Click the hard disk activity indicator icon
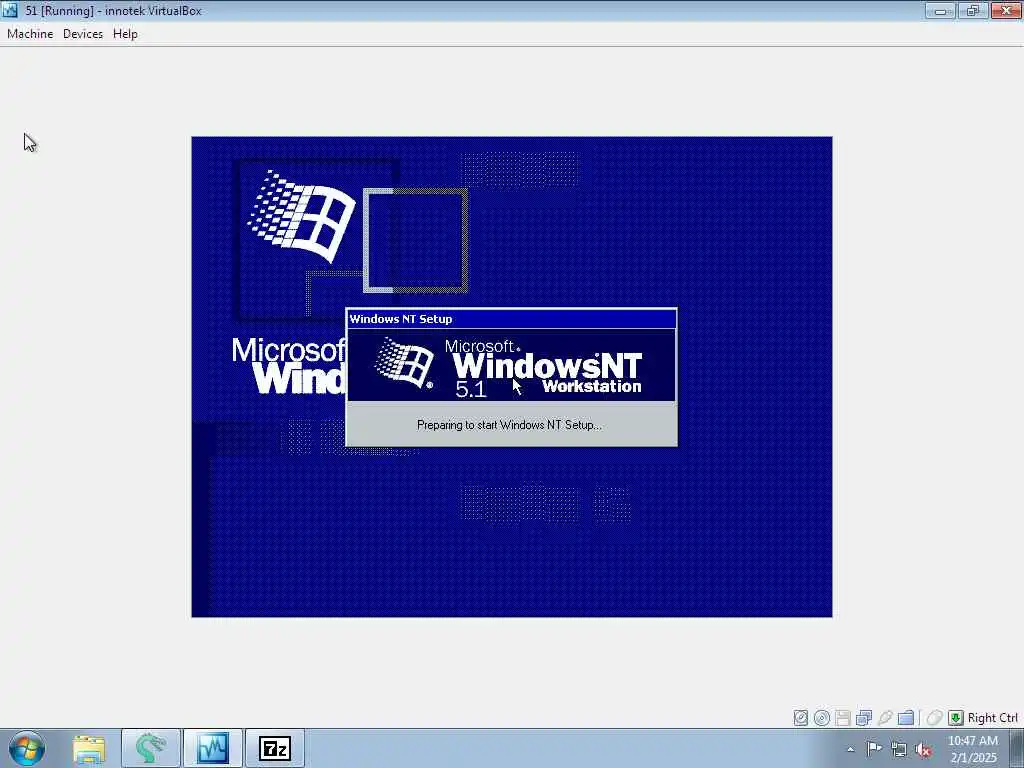1024x768 pixels. [x=801, y=718]
